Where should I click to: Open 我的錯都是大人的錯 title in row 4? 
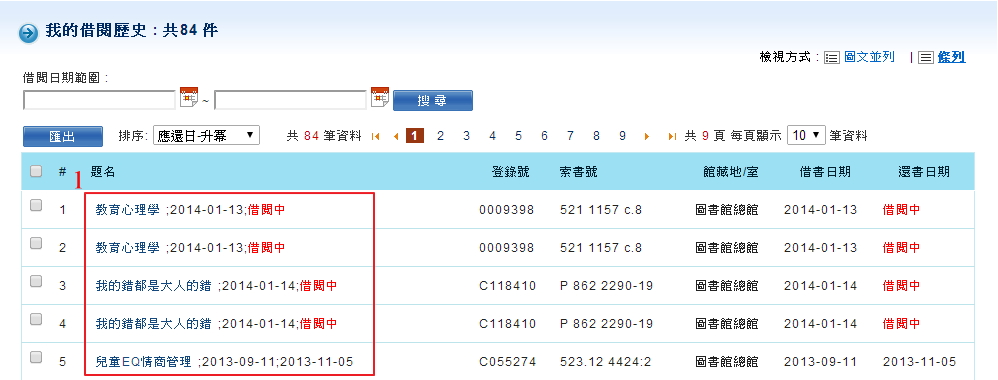coord(153,324)
